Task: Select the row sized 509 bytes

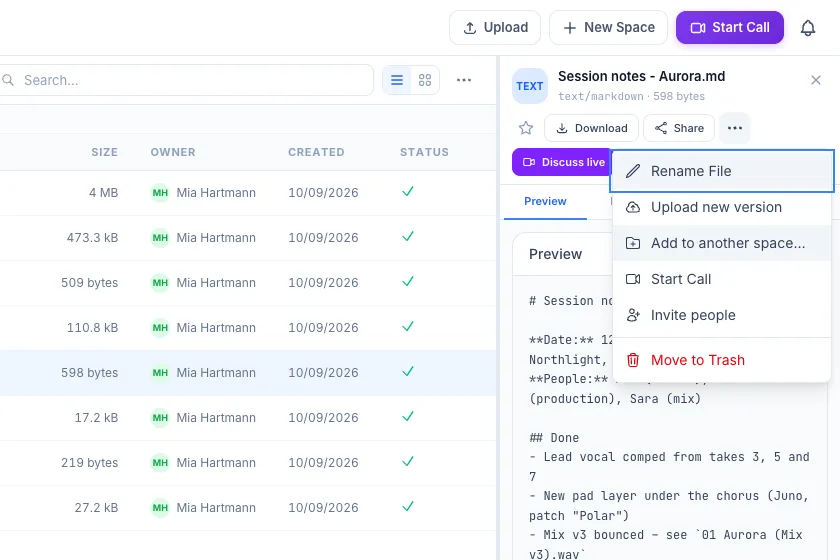Action: click(x=248, y=283)
